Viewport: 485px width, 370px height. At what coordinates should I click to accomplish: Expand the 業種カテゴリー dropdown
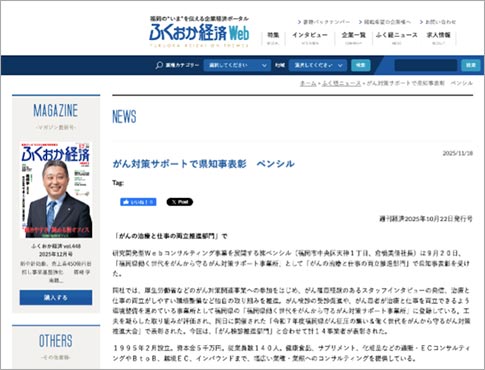237,65
